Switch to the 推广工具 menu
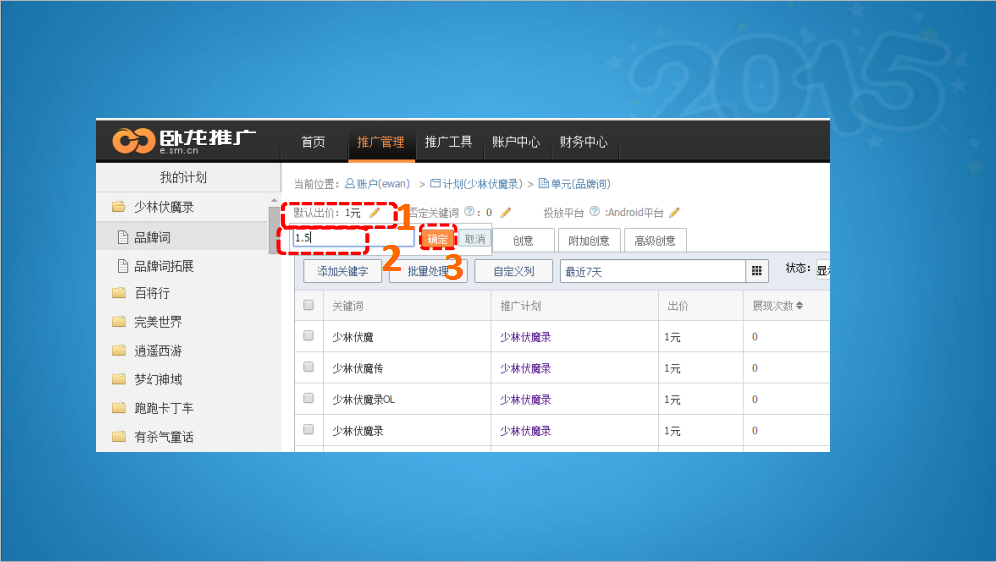This screenshot has width=996, height=562. (x=448, y=142)
